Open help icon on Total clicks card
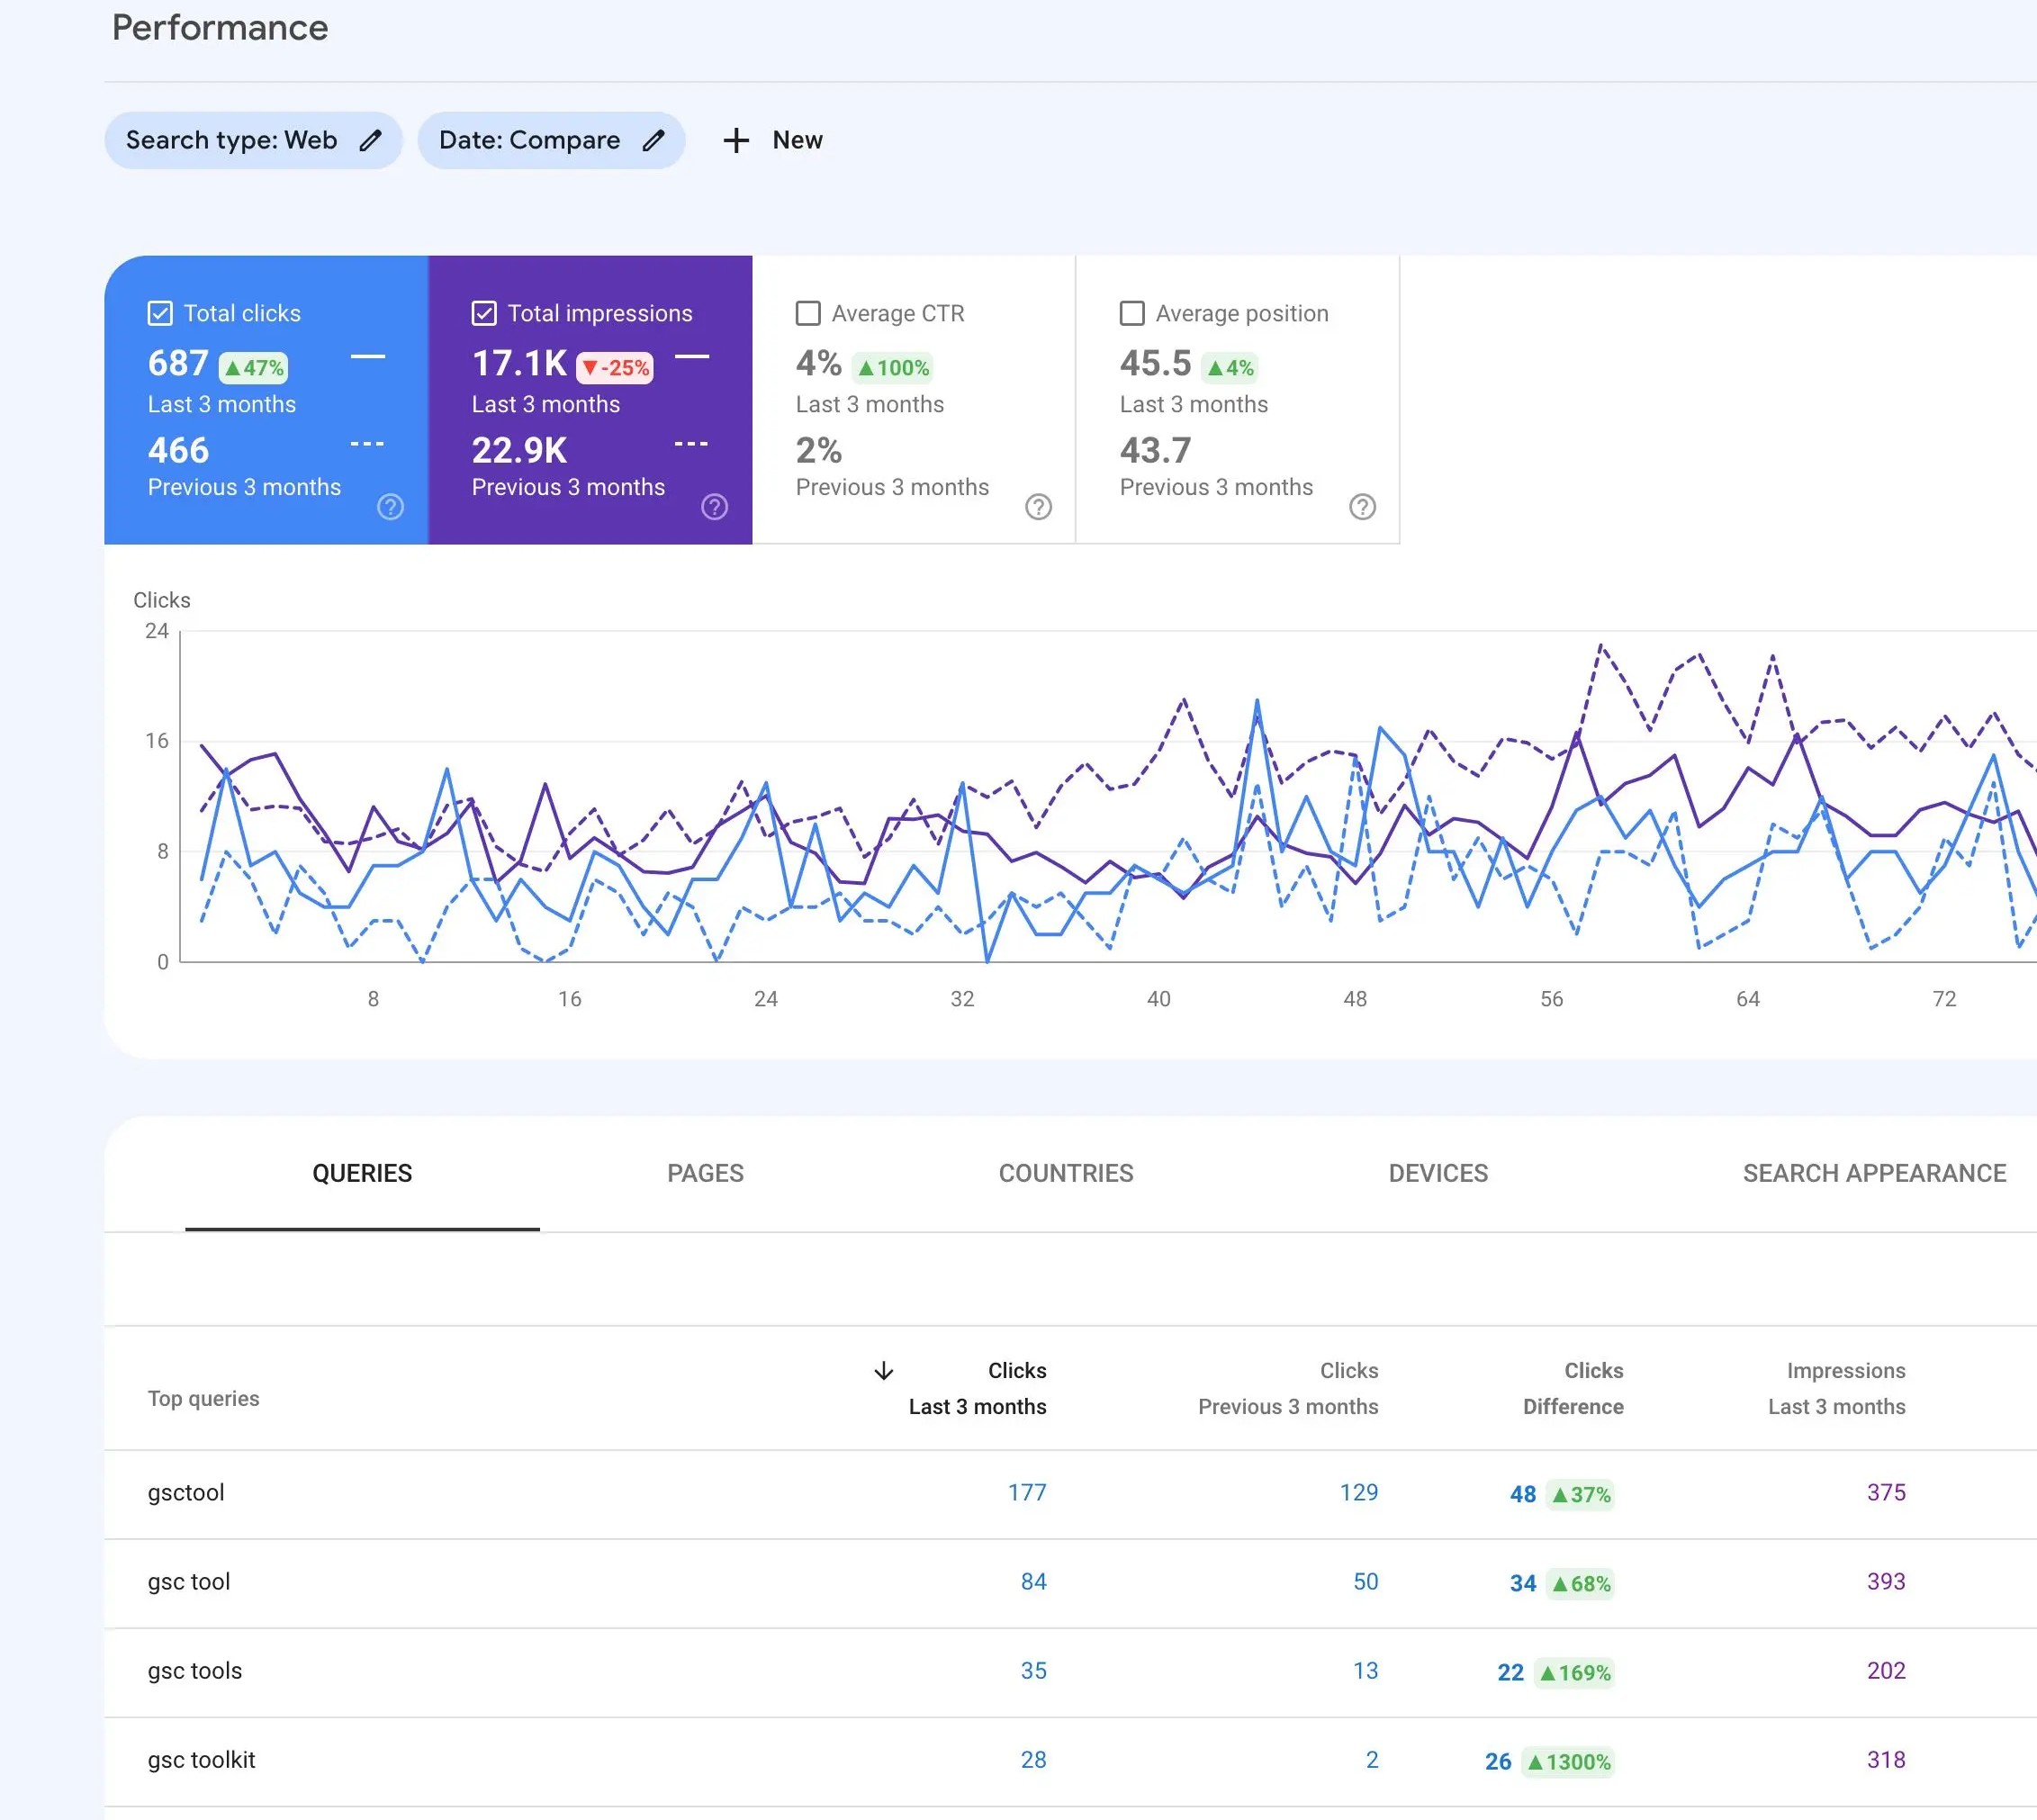The image size is (2037, 1820). click(390, 507)
